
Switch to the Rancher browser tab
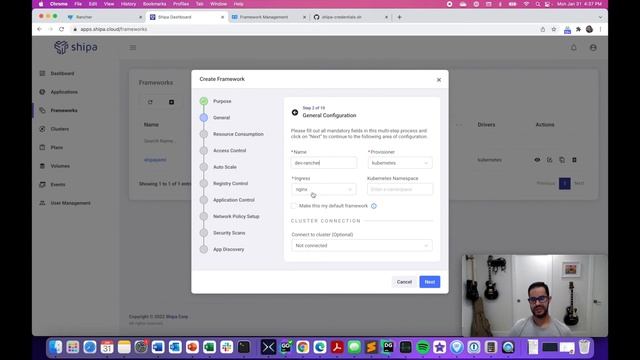pos(104,17)
